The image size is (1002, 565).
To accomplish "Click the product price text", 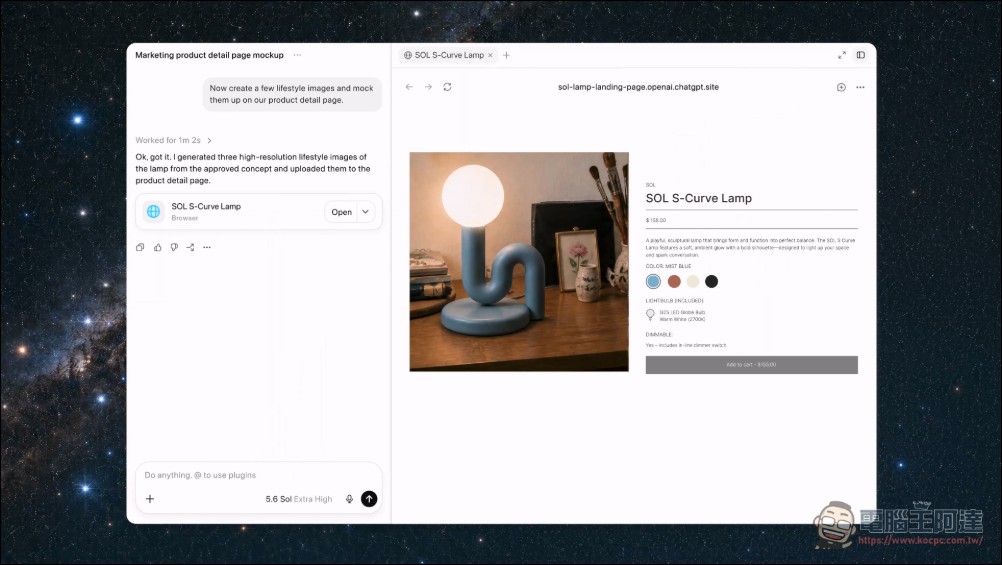I will click(656, 220).
